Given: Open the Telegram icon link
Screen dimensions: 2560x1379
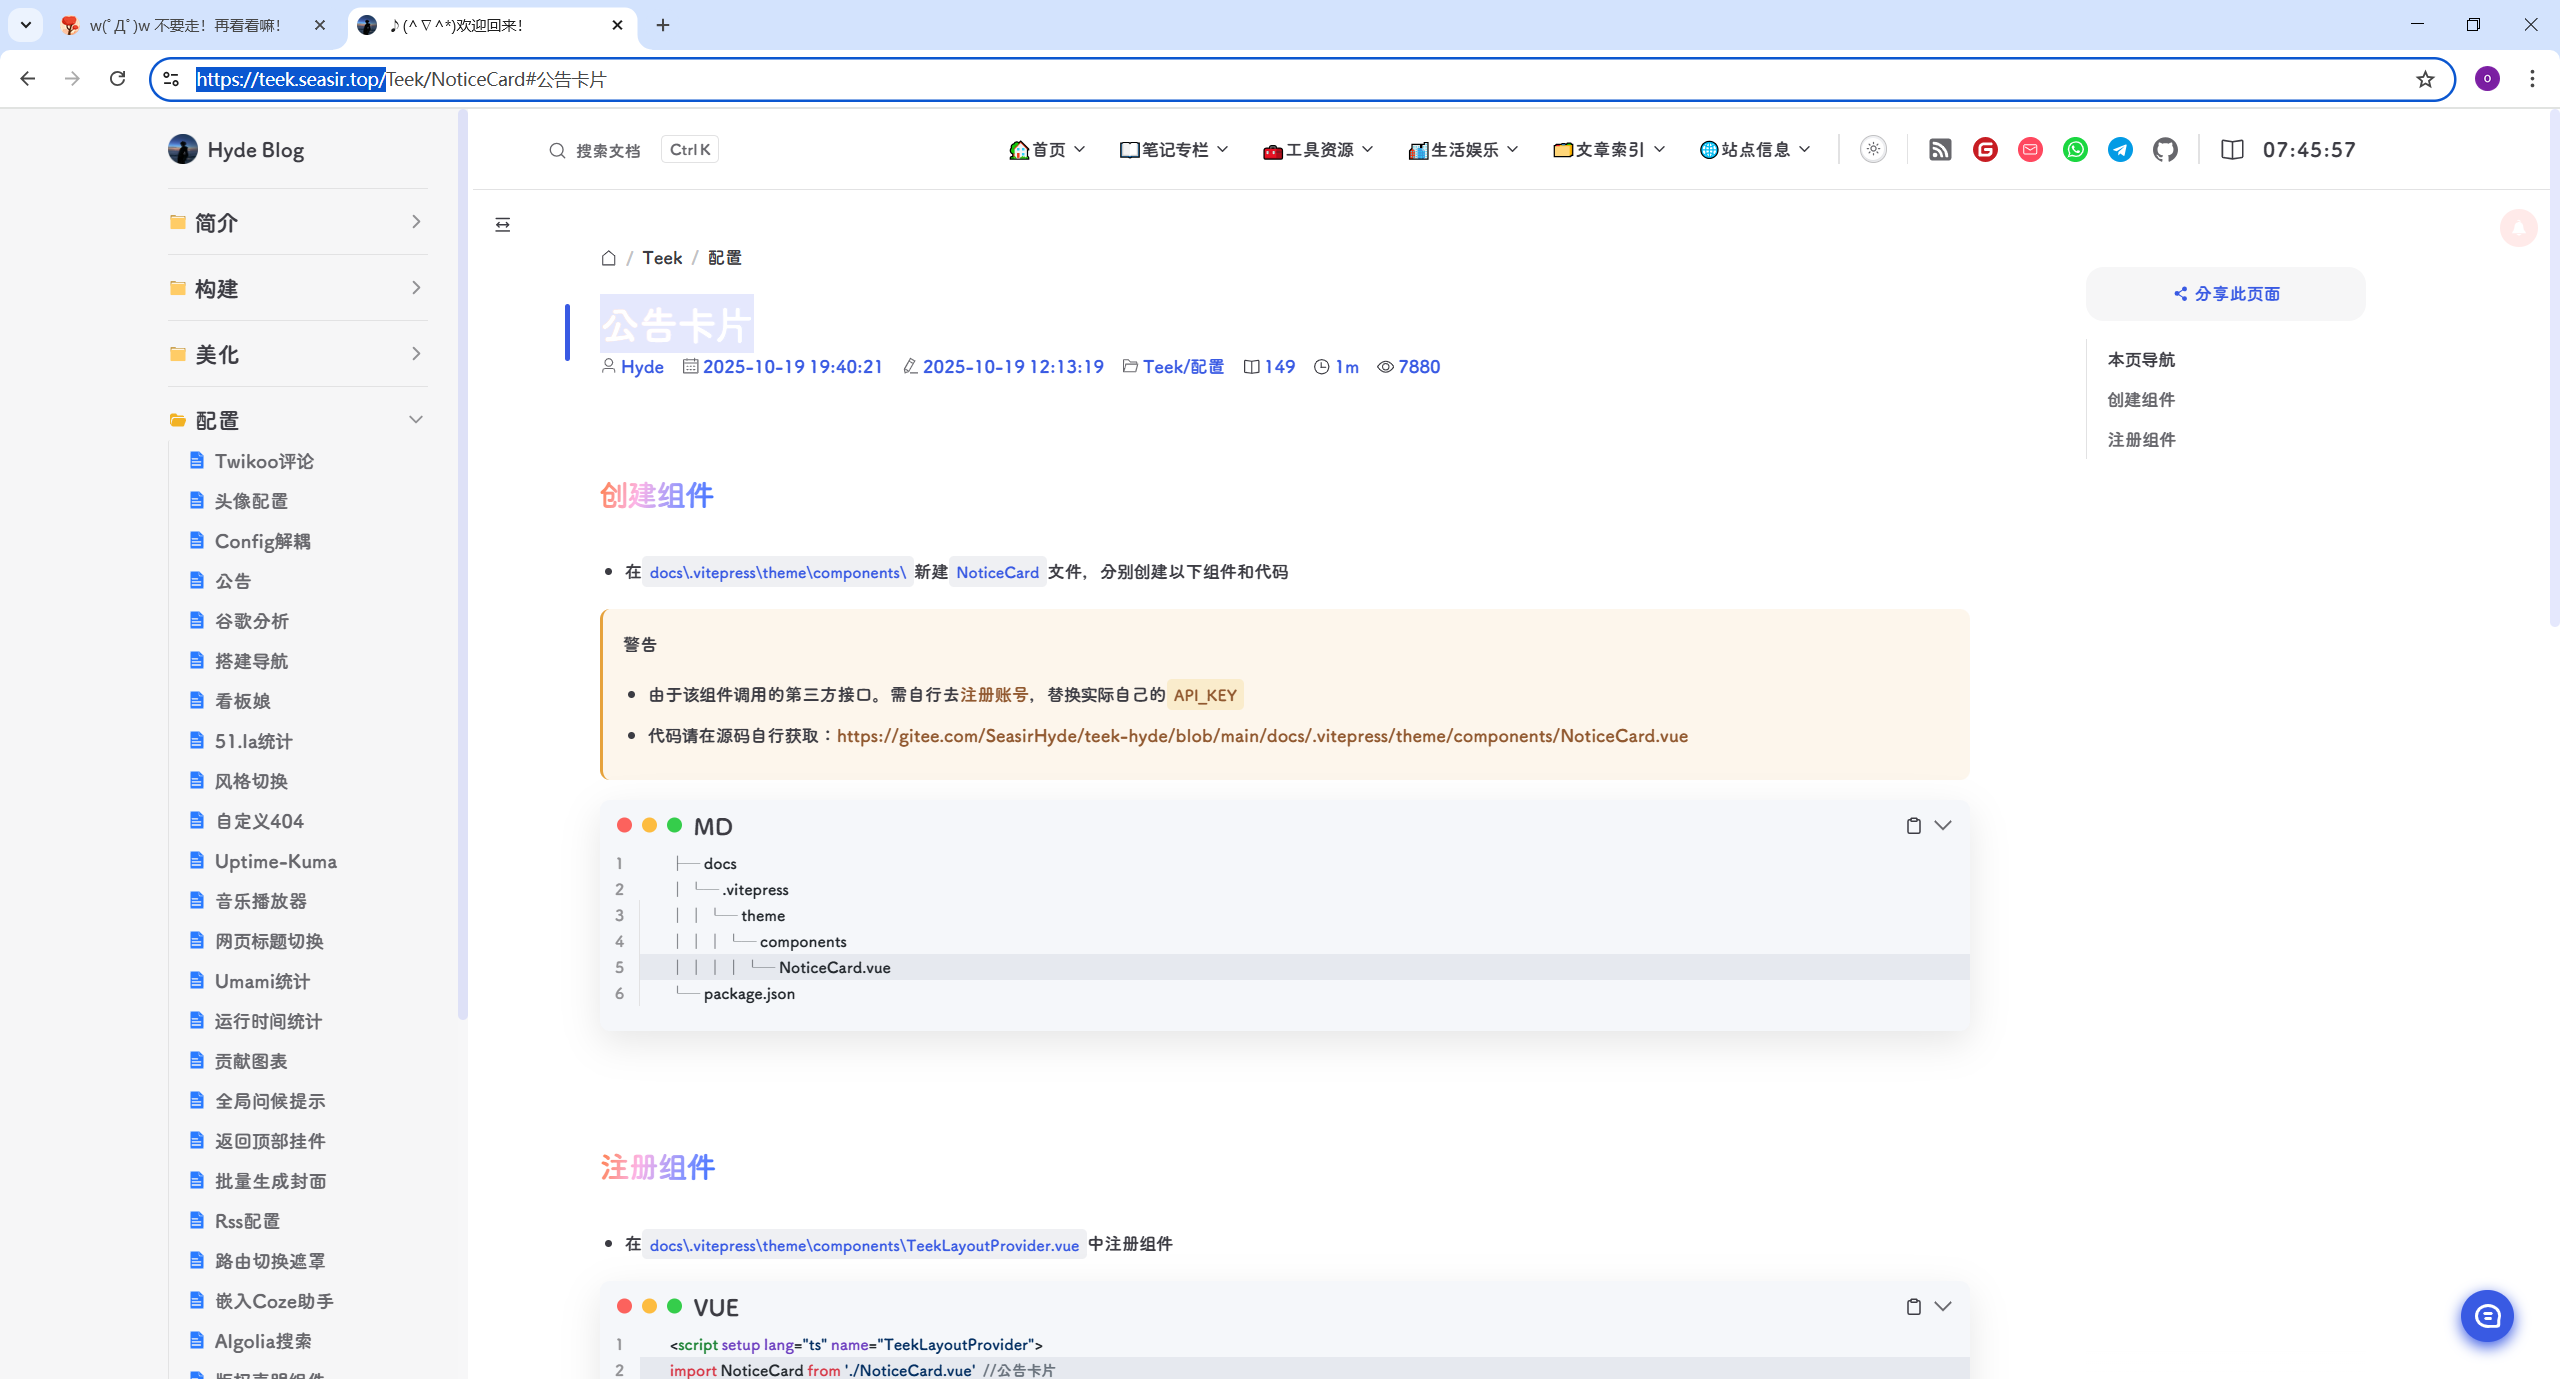Looking at the screenshot, I should pyautogui.click(x=2120, y=150).
